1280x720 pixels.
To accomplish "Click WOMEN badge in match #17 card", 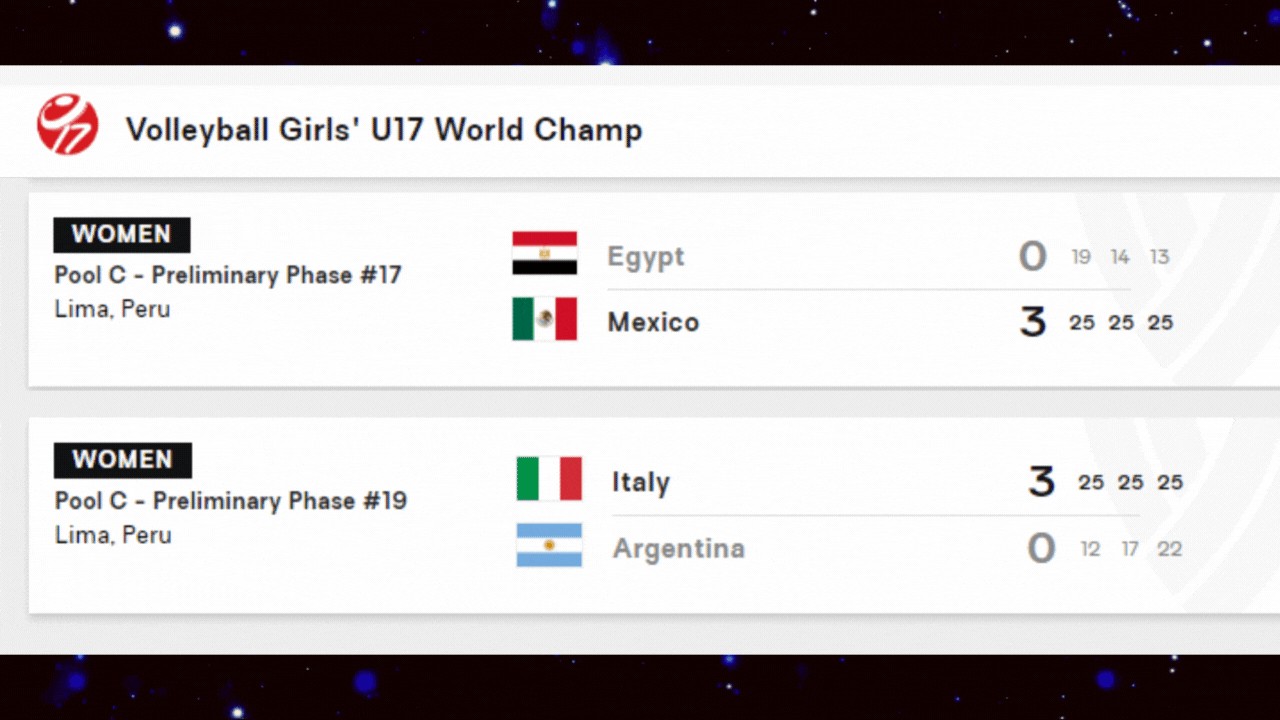I will click(x=122, y=235).
